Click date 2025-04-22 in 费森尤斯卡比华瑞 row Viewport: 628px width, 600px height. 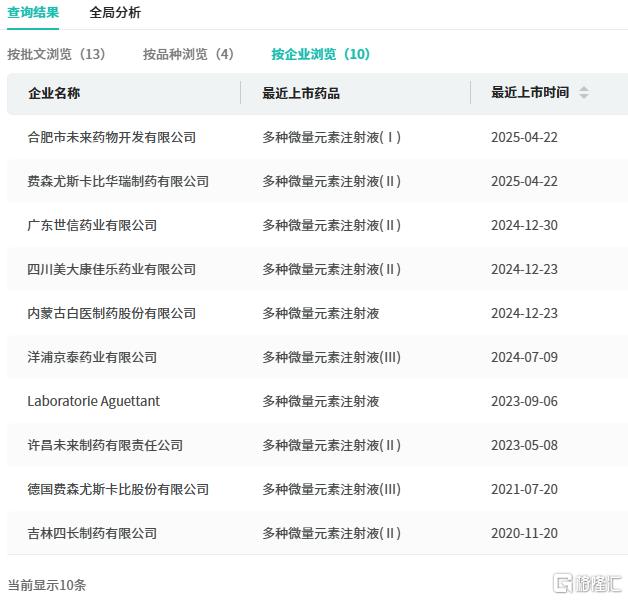(x=524, y=181)
